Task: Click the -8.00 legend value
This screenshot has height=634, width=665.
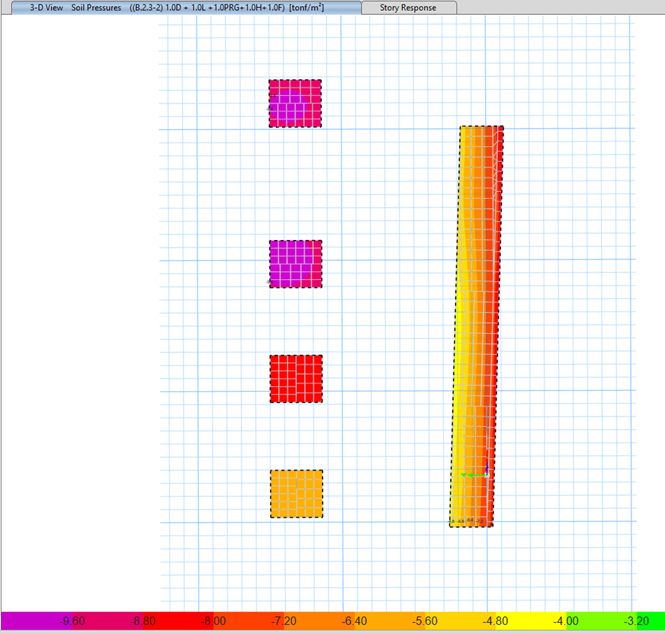Action: [213, 621]
